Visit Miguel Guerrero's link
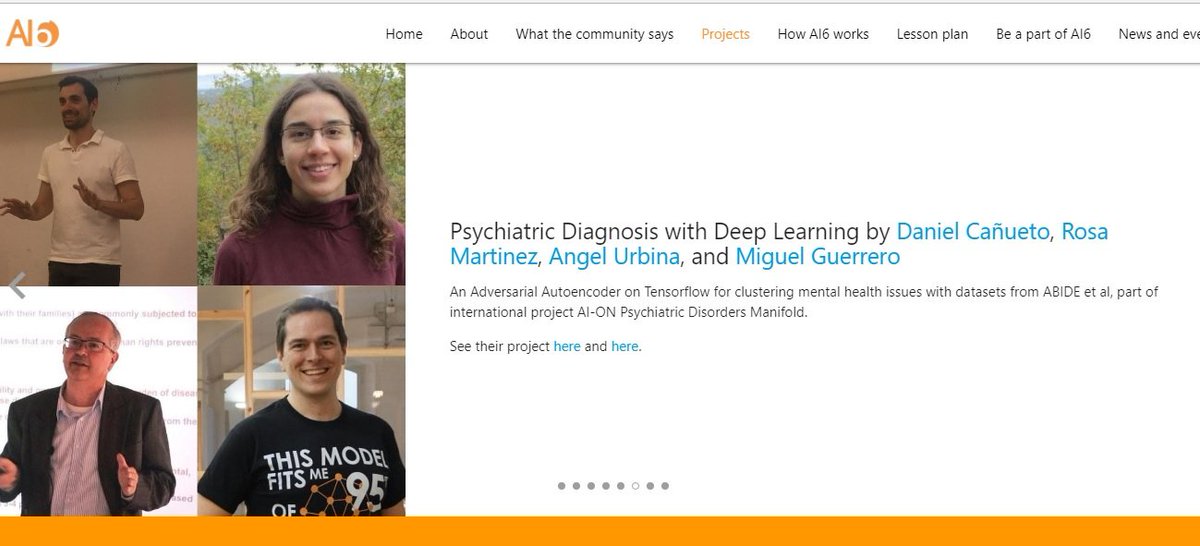 tap(817, 257)
